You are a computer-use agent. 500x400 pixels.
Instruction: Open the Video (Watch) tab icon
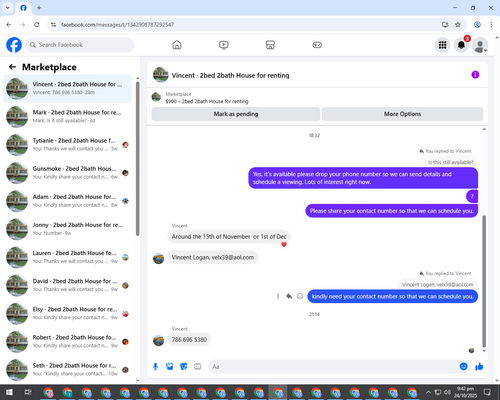tap(224, 45)
